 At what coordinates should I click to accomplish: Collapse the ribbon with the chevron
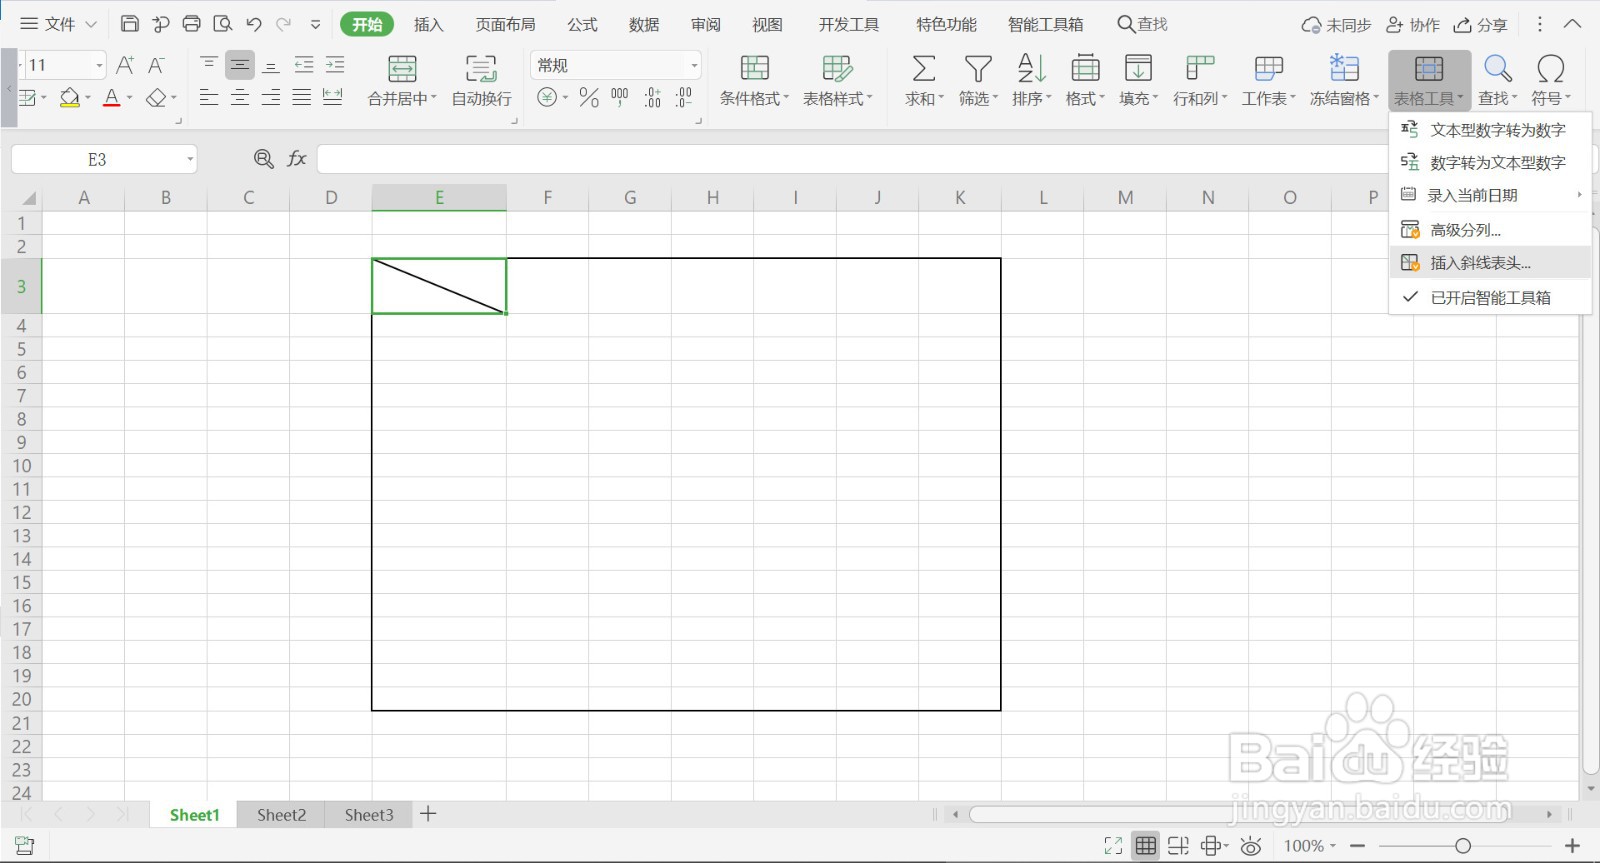[x=1573, y=24]
